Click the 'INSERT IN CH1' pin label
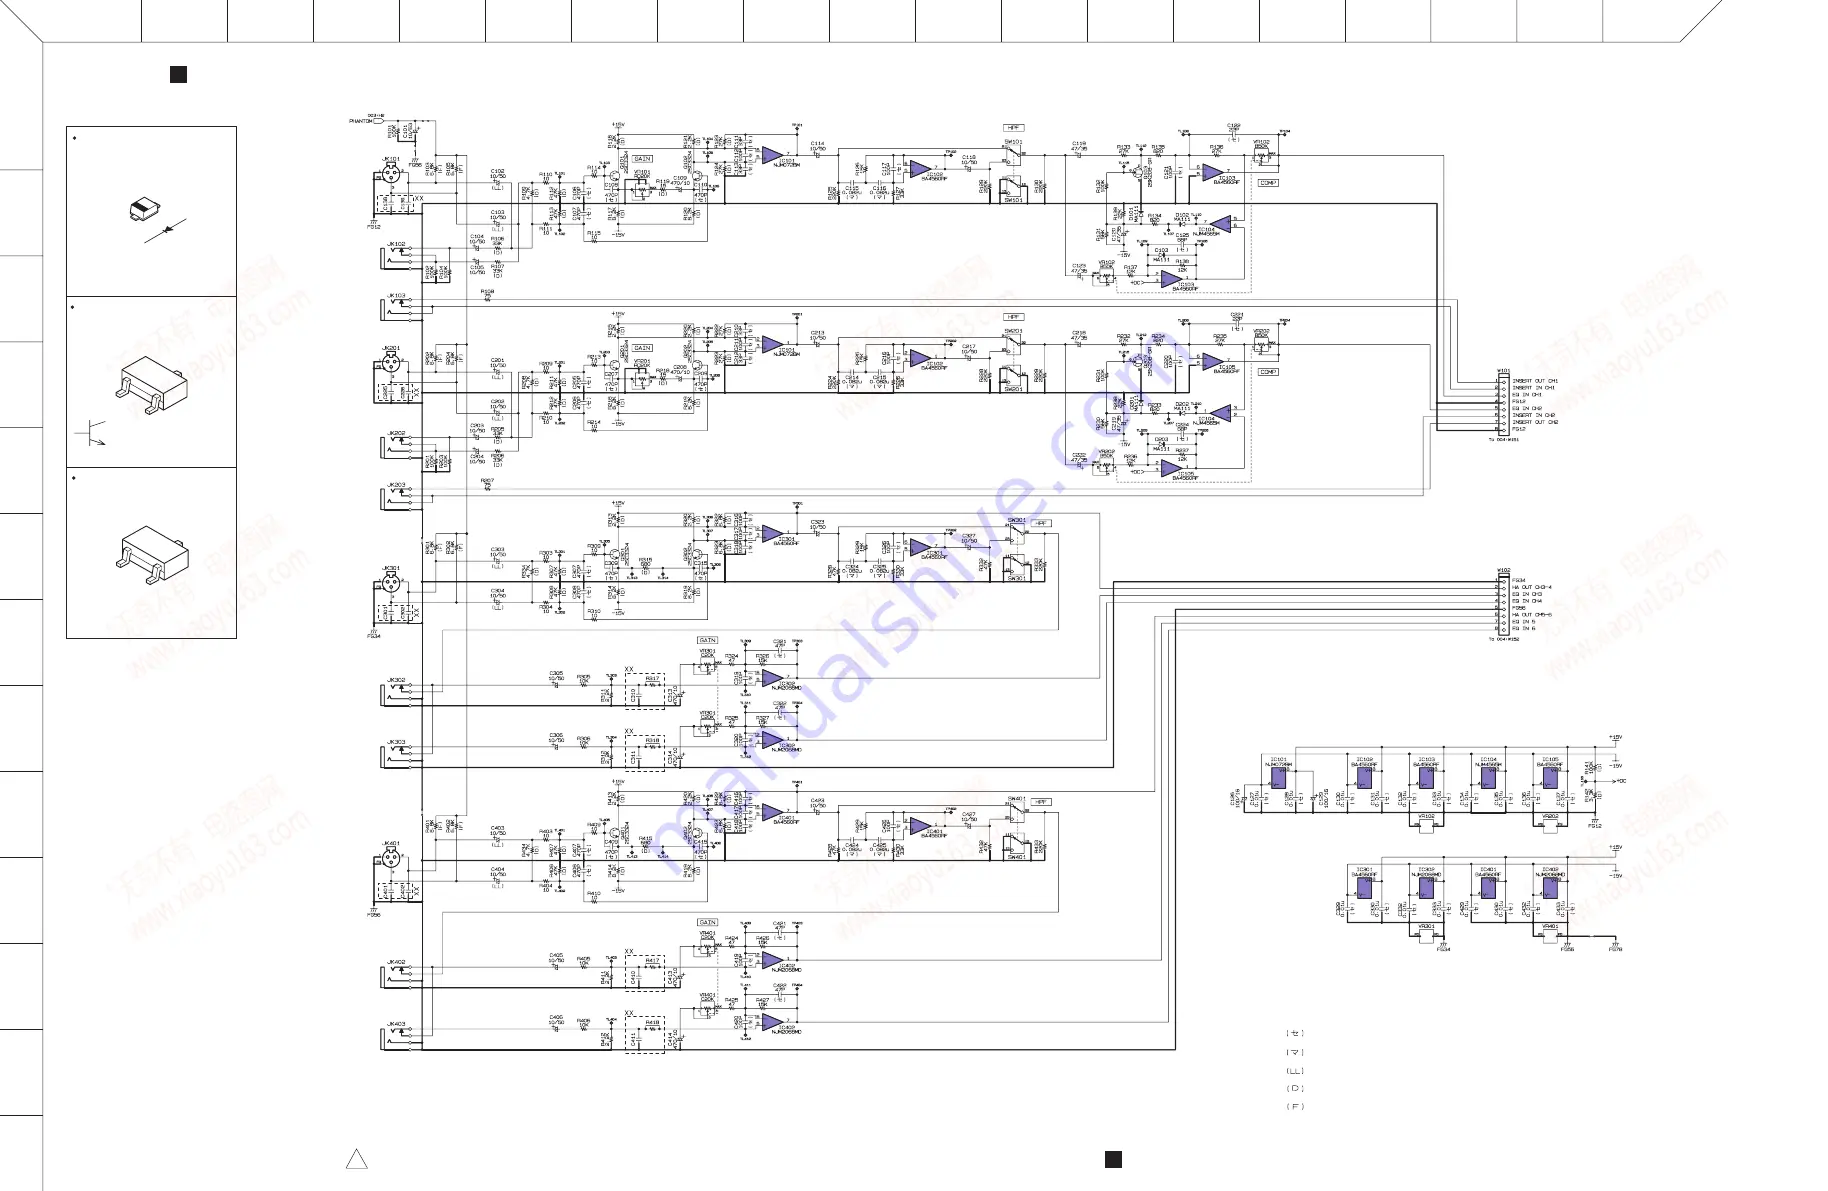Image resolution: width=1828 pixels, height=1191 pixels. click(1534, 388)
